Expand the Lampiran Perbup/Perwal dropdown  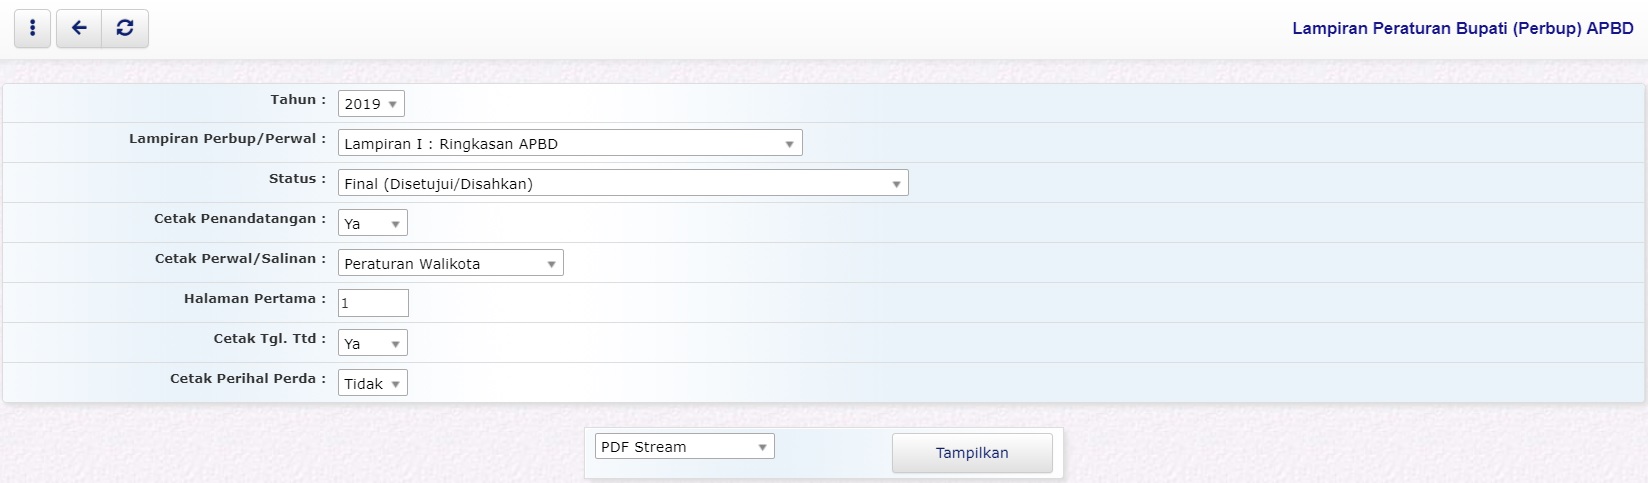(570, 144)
